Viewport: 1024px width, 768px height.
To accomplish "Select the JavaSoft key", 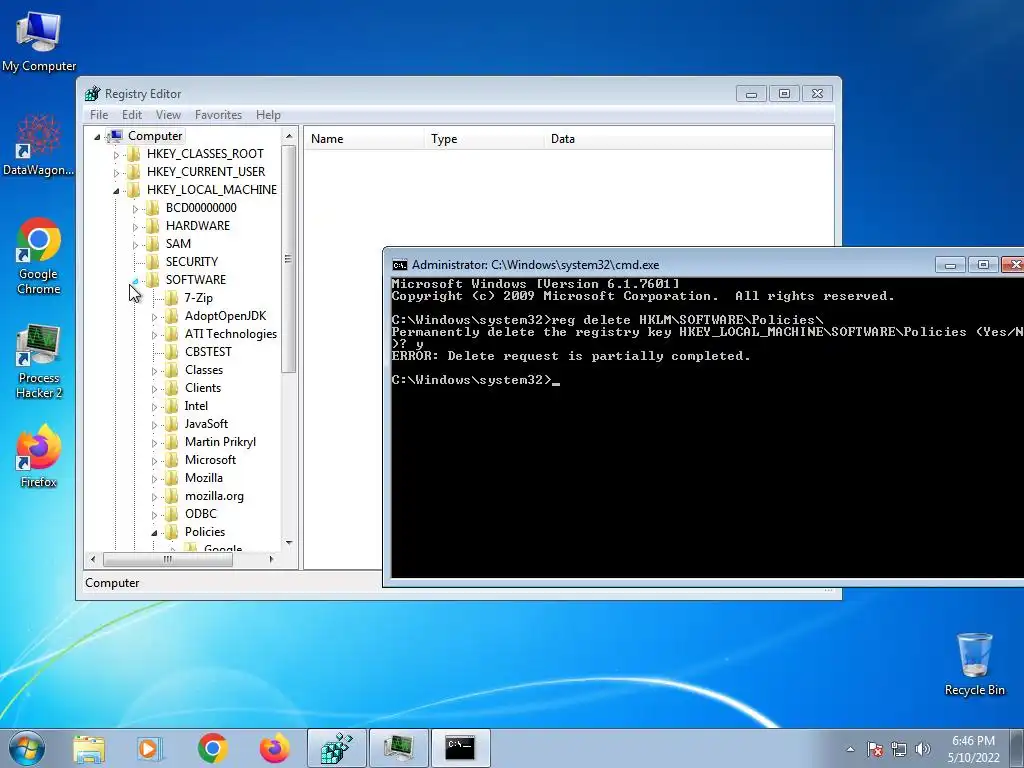I will [x=206, y=424].
